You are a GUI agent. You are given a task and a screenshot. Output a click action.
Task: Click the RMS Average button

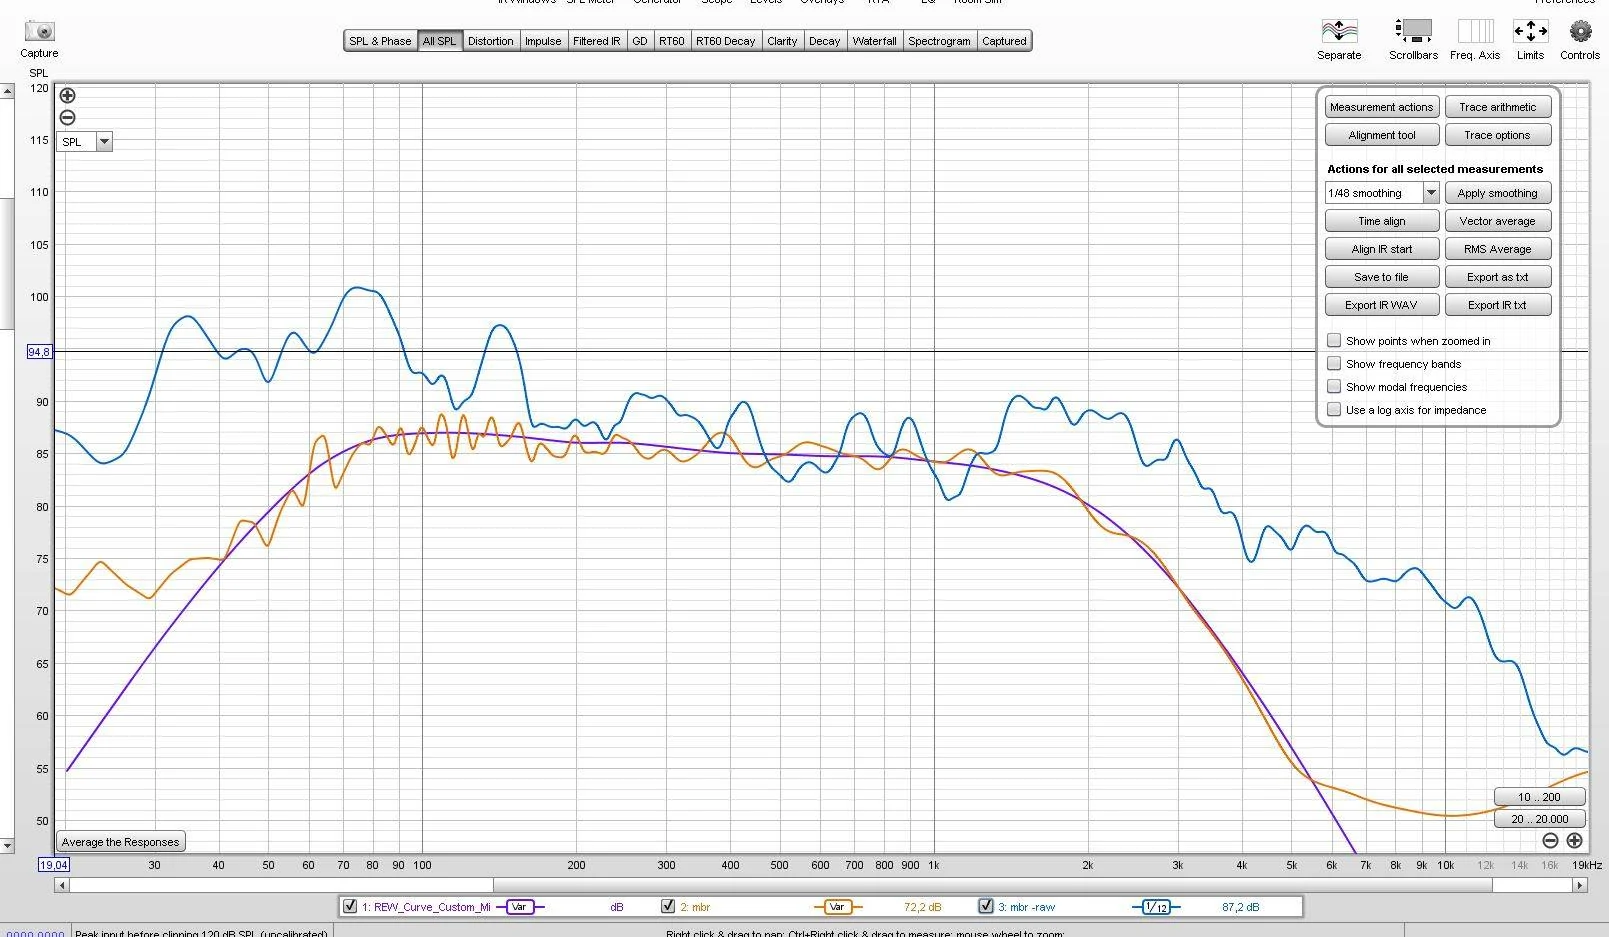tap(1497, 249)
